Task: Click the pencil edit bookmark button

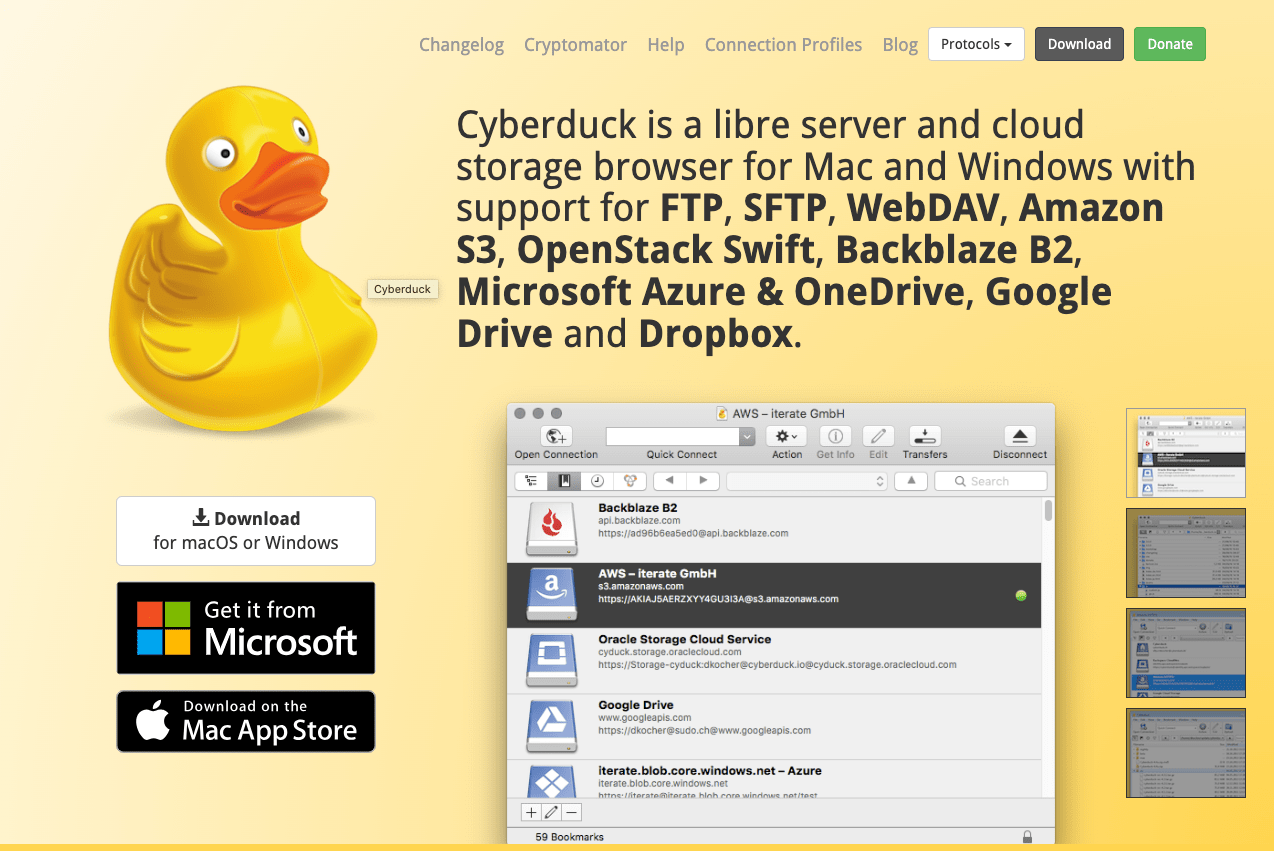Action: coord(551,812)
